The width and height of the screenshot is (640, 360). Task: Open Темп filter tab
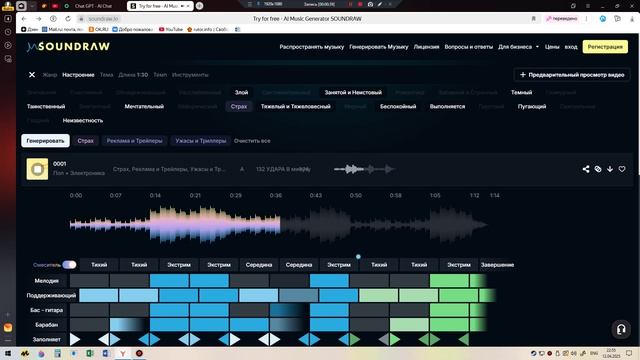(x=160, y=75)
